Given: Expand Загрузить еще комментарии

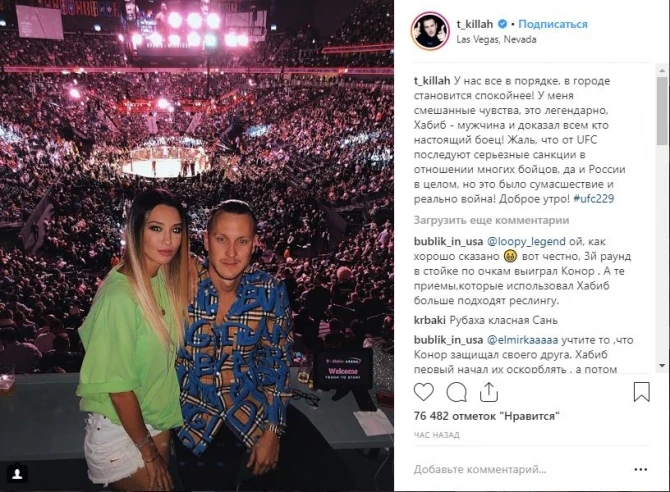Looking at the screenshot, I should pos(491,221).
